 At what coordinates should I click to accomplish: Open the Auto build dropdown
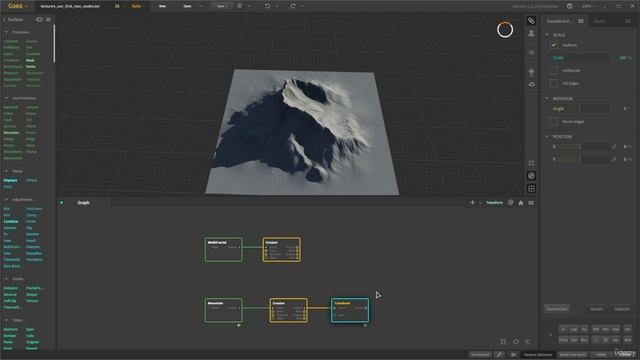138,6
